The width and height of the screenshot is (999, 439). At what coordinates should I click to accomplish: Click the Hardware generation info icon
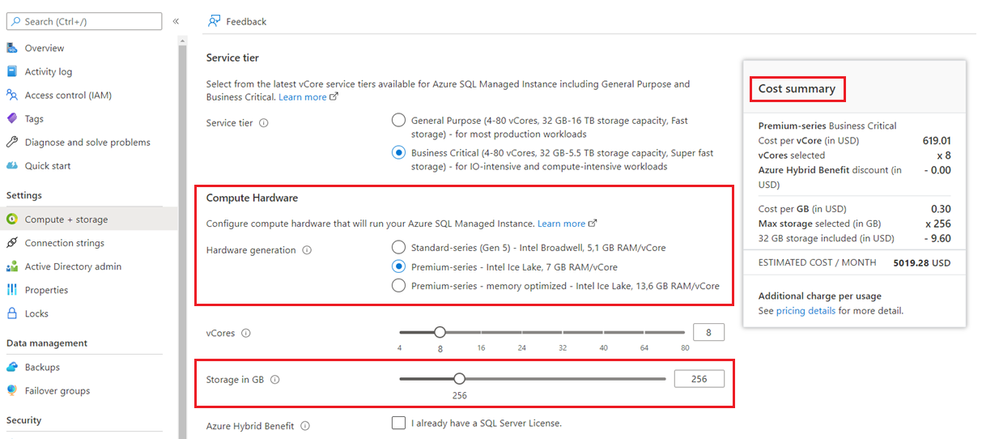point(307,250)
